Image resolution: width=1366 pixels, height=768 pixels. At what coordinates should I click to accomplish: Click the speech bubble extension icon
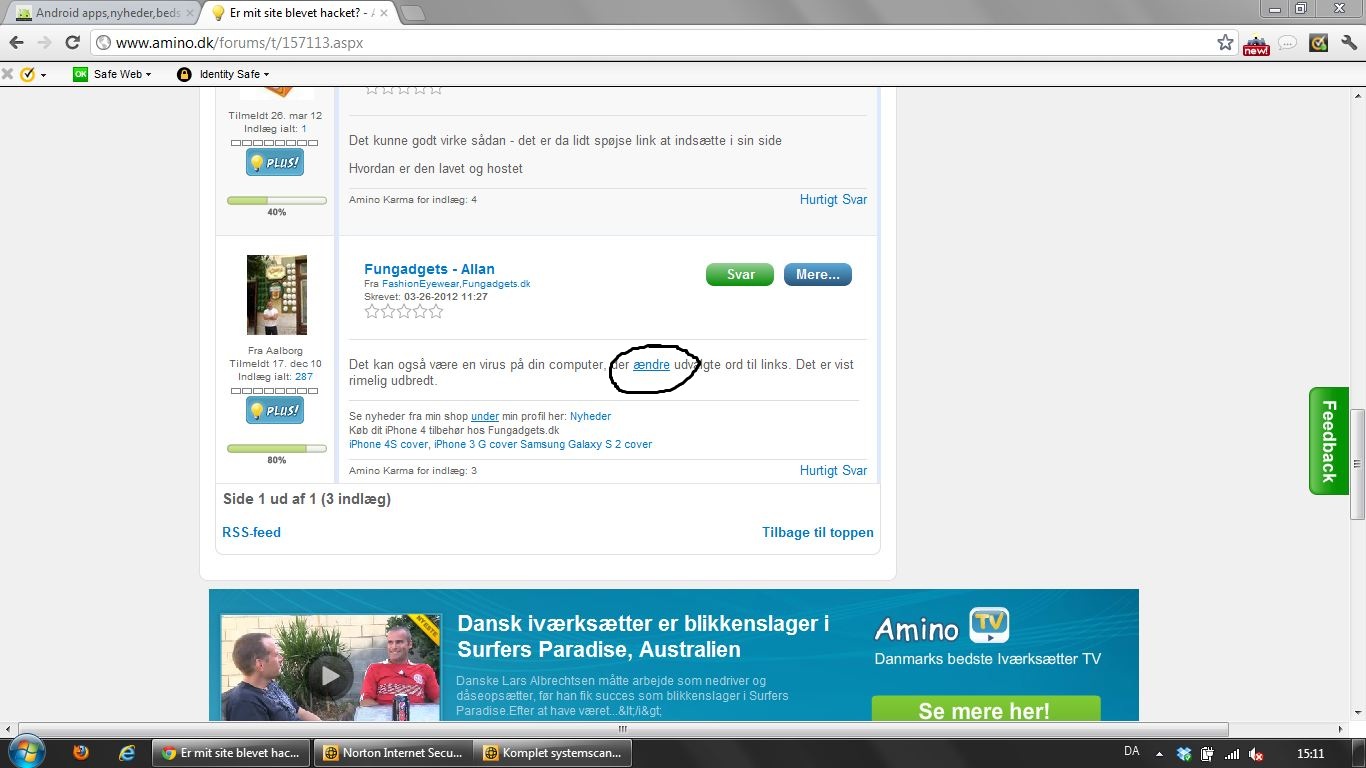[1287, 43]
